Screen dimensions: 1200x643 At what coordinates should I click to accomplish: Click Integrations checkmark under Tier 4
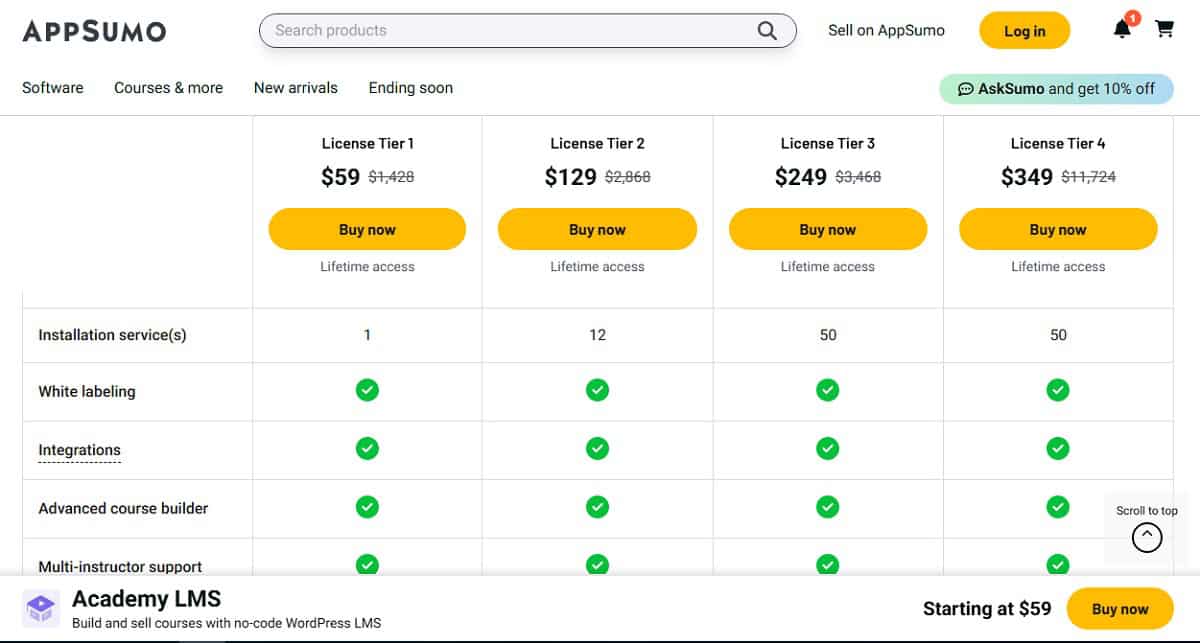(1058, 449)
